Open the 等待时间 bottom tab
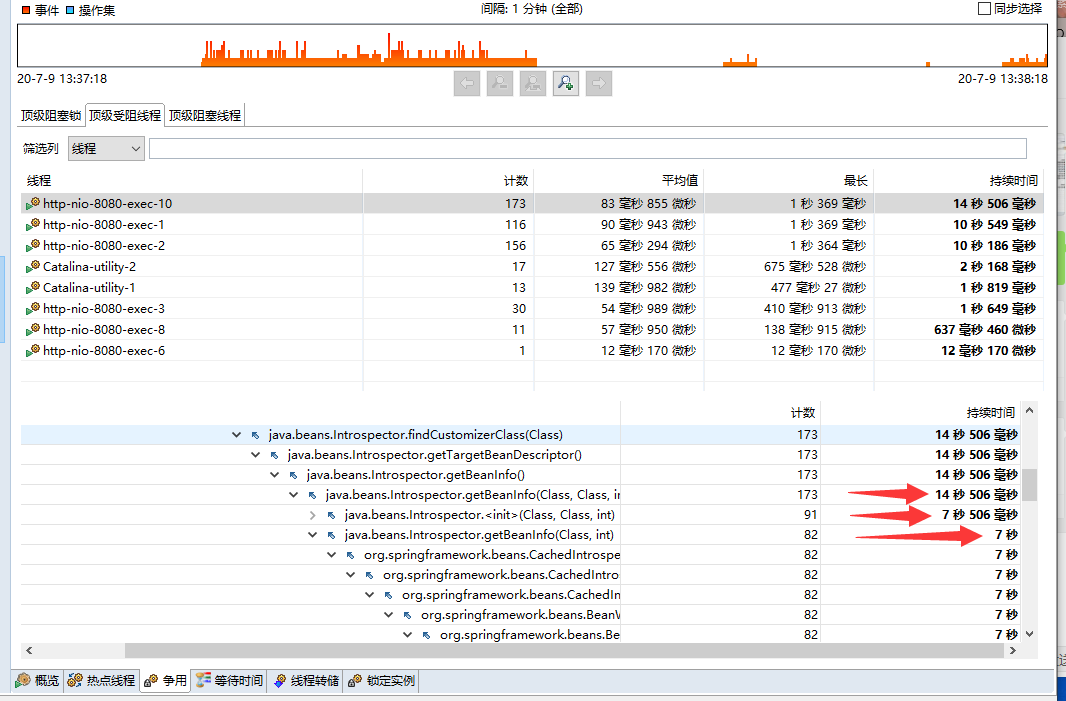Screen dimensions: 1066x701 click(229, 681)
